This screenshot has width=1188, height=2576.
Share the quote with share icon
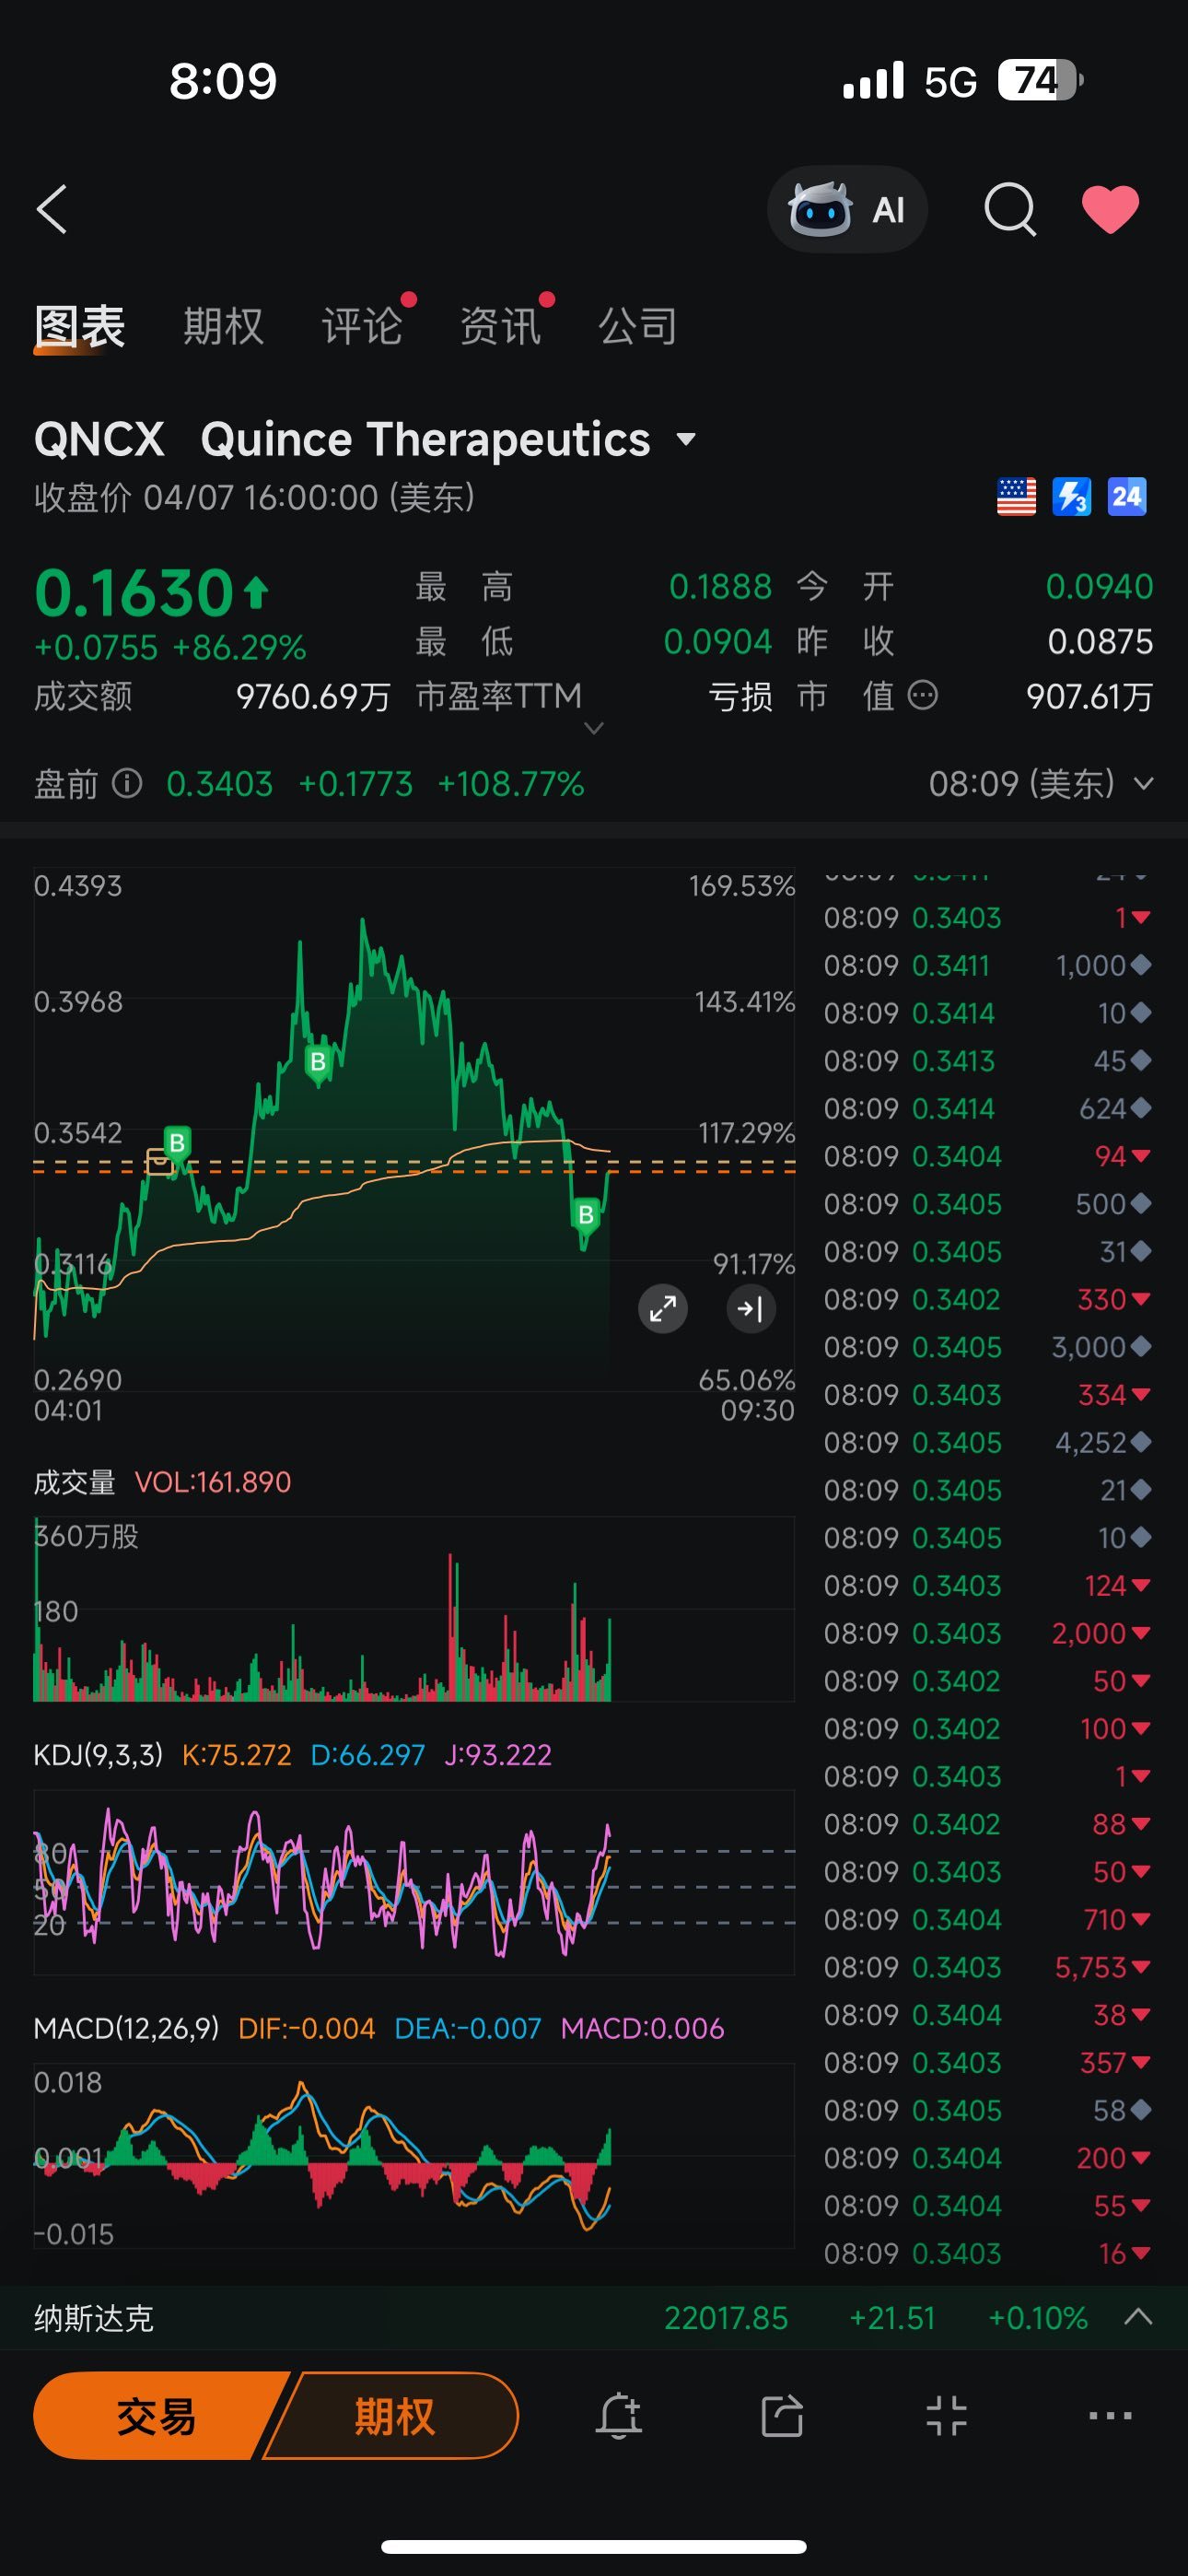click(782, 2417)
